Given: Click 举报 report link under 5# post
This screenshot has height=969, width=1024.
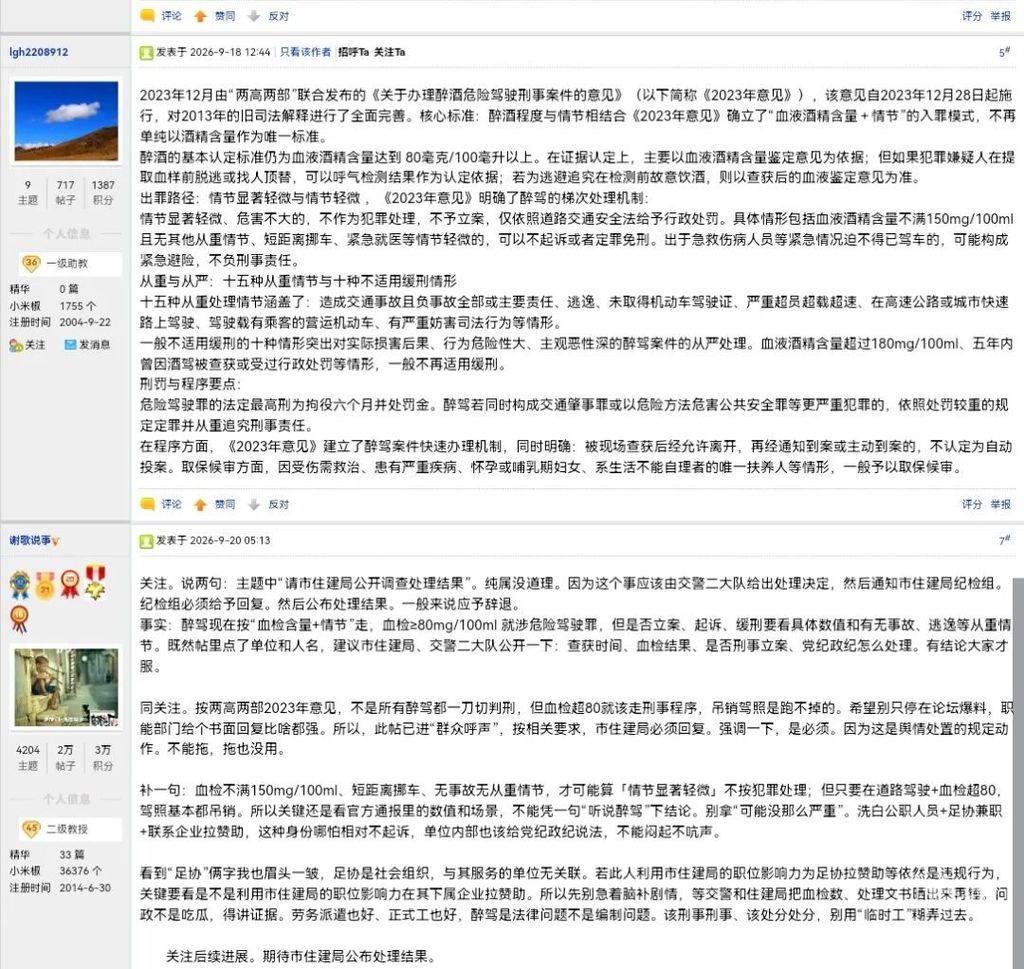Looking at the screenshot, I should coord(1000,504).
